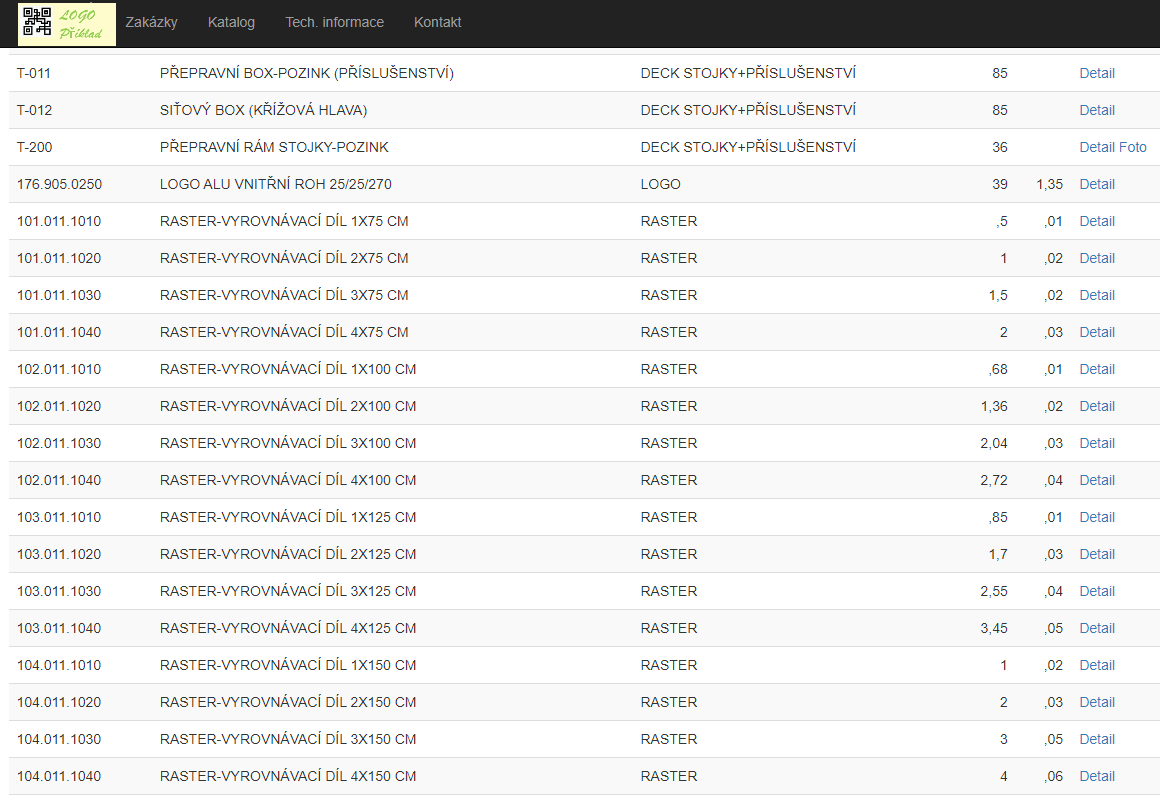This screenshot has height=796, width=1160.
Task: Select code T-011 cell
Action: click(x=34, y=73)
